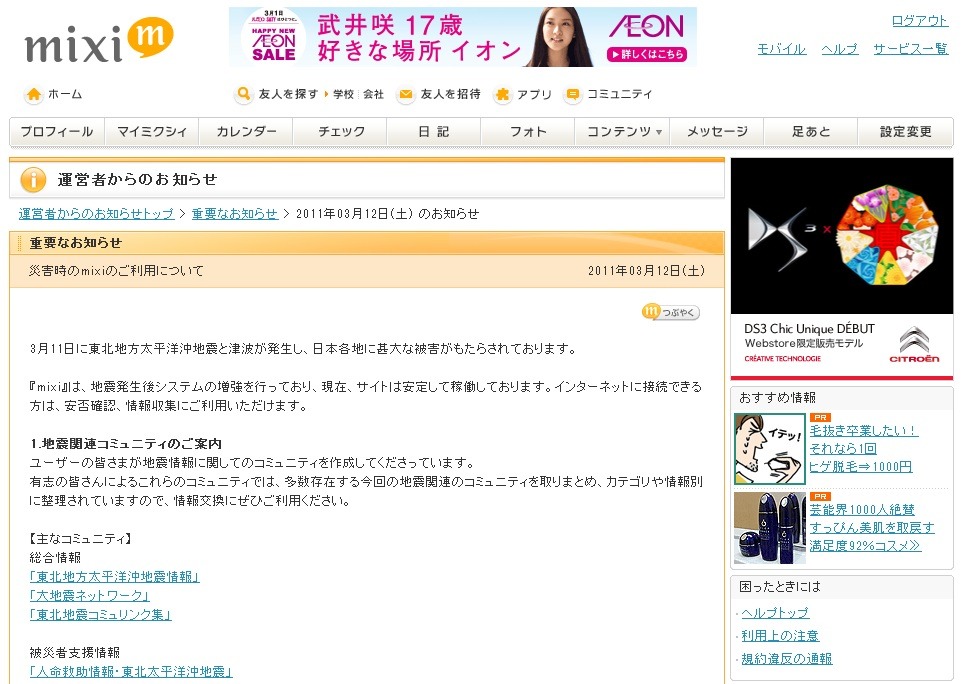Open 大地震ネットワーク community link
Viewport: 963px width, 684px height.
[90, 596]
